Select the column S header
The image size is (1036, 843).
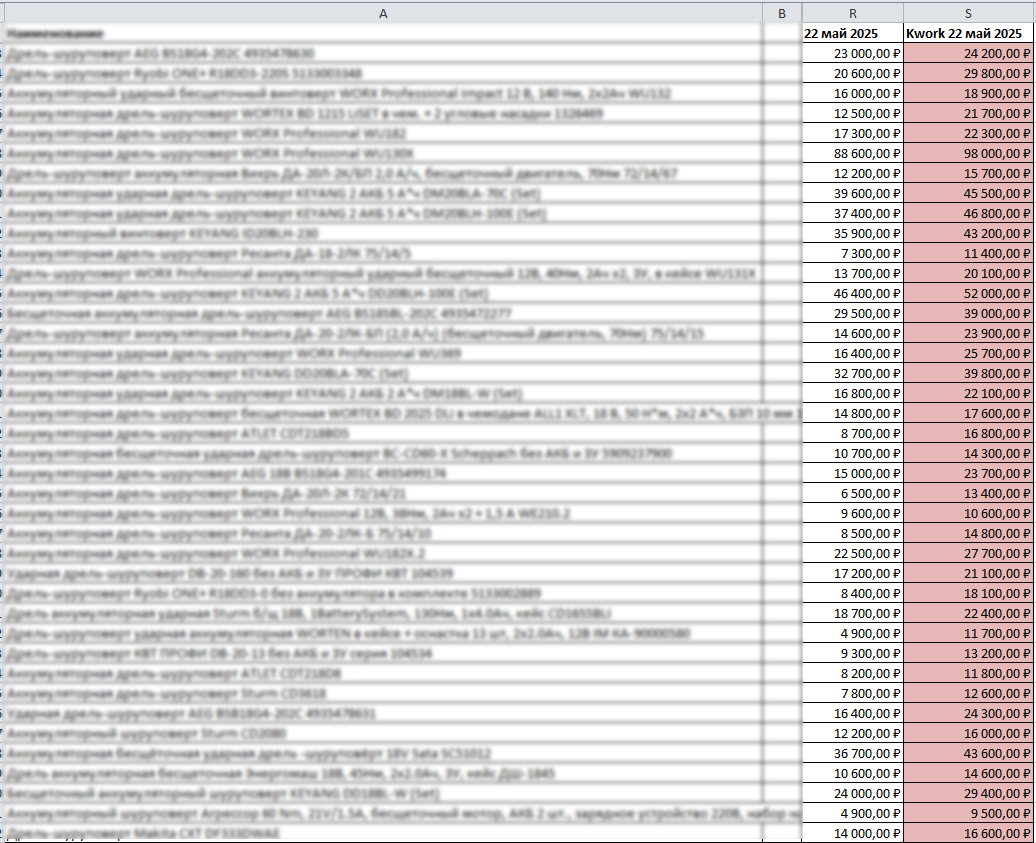click(x=968, y=13)
